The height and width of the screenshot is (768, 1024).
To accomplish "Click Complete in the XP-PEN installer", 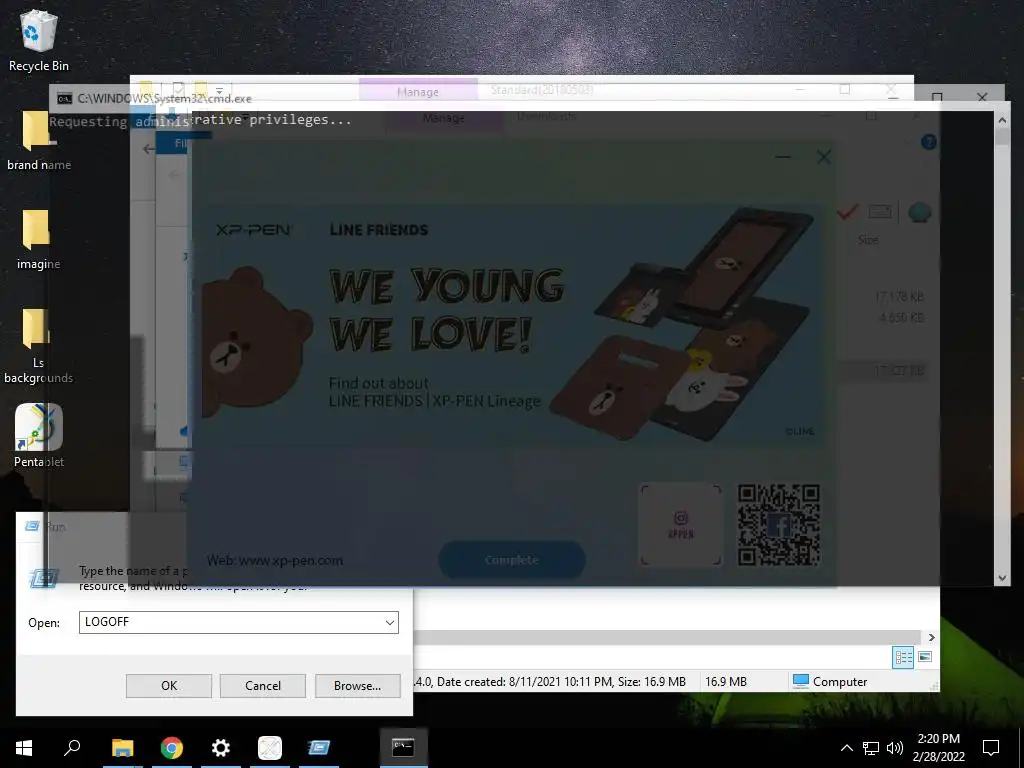I will point(511,560).
